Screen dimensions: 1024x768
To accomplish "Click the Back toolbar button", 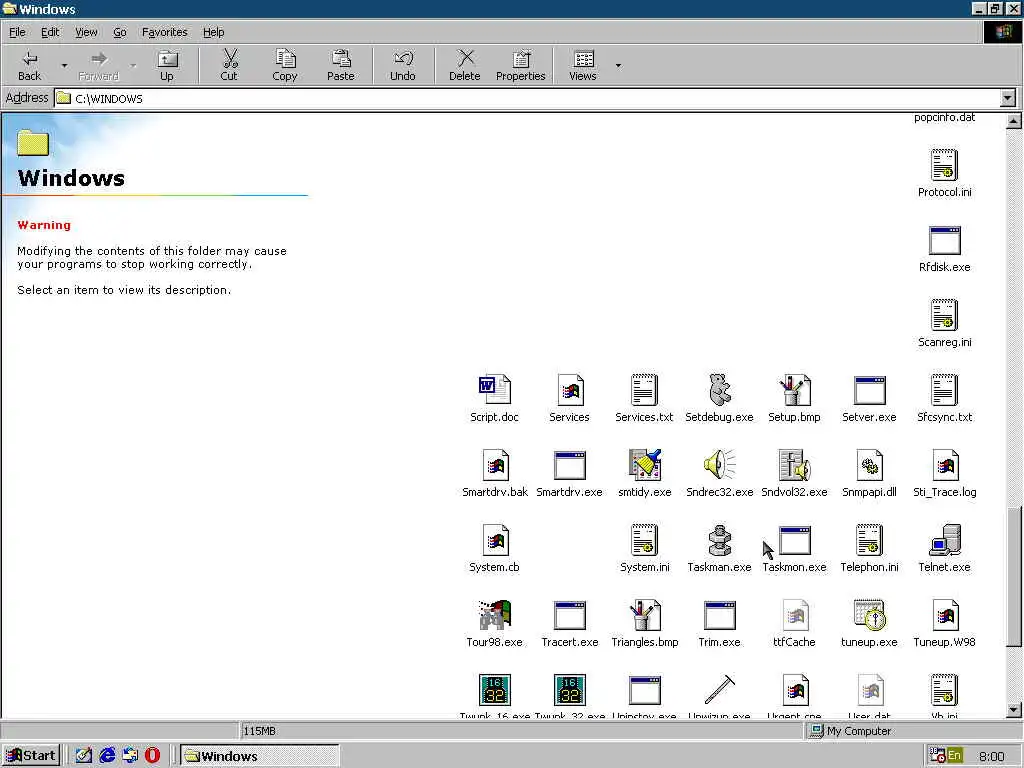I will [29, 65].
